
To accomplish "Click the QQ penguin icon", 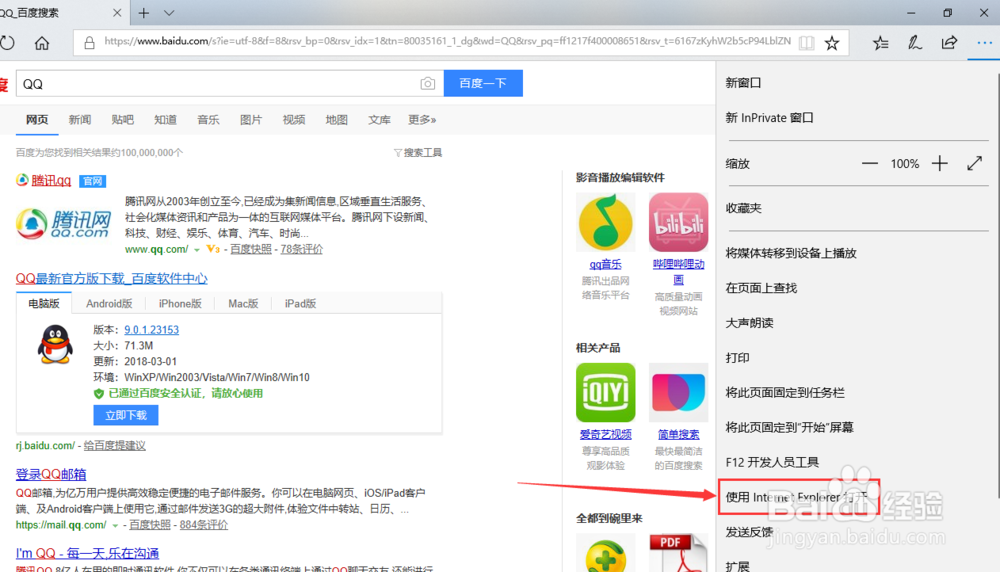I will point(55,344).
